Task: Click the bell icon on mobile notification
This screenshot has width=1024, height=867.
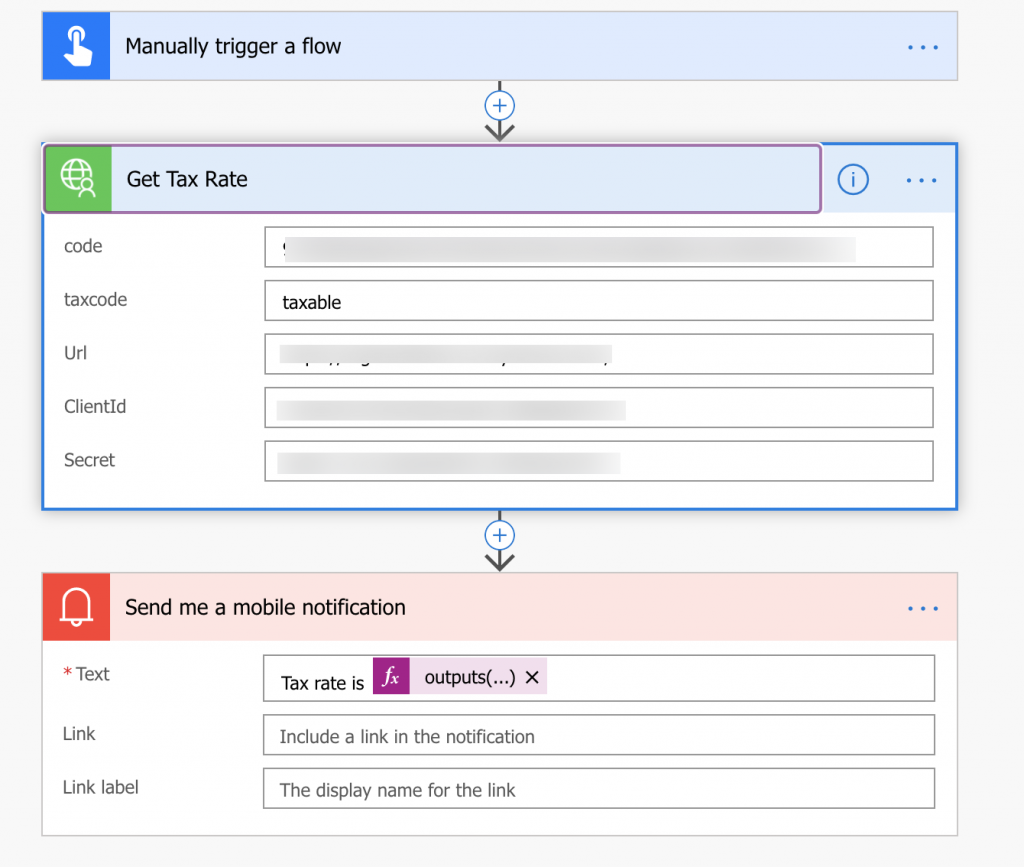Action: point(76,606)
